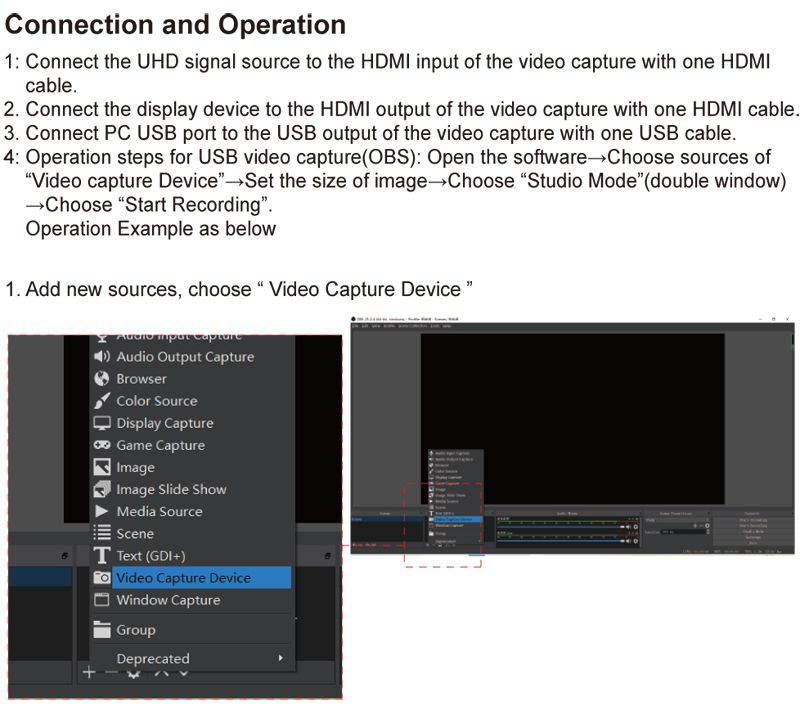Viewport: 800px width, 714px height.
Task: Select Window Capture in enlarged menu
Action: tap(168, 600)
